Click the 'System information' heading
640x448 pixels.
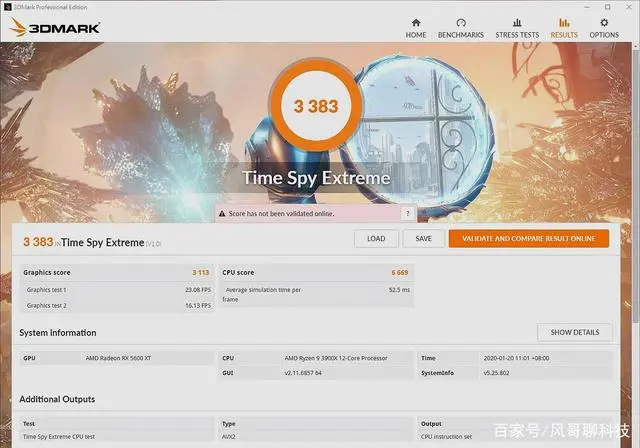[x=58, y=333]
